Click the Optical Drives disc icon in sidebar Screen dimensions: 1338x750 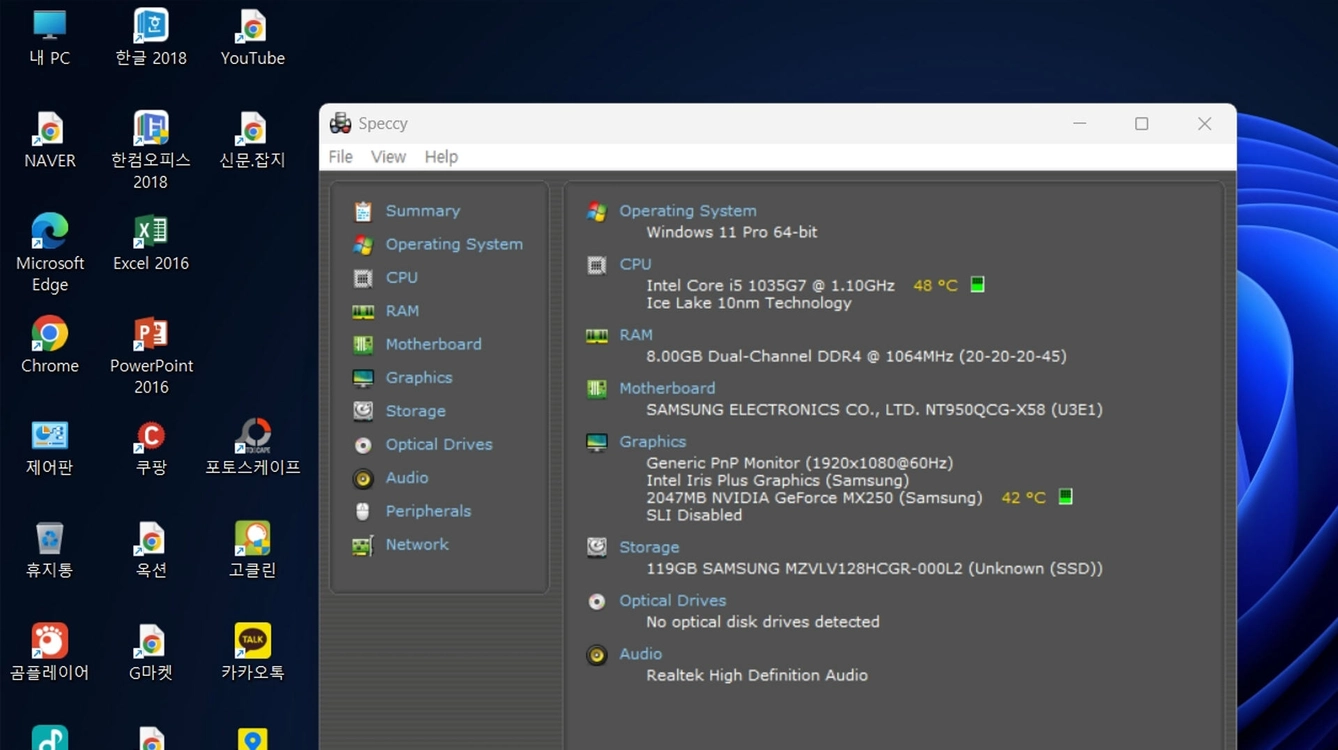click(363, 445)
